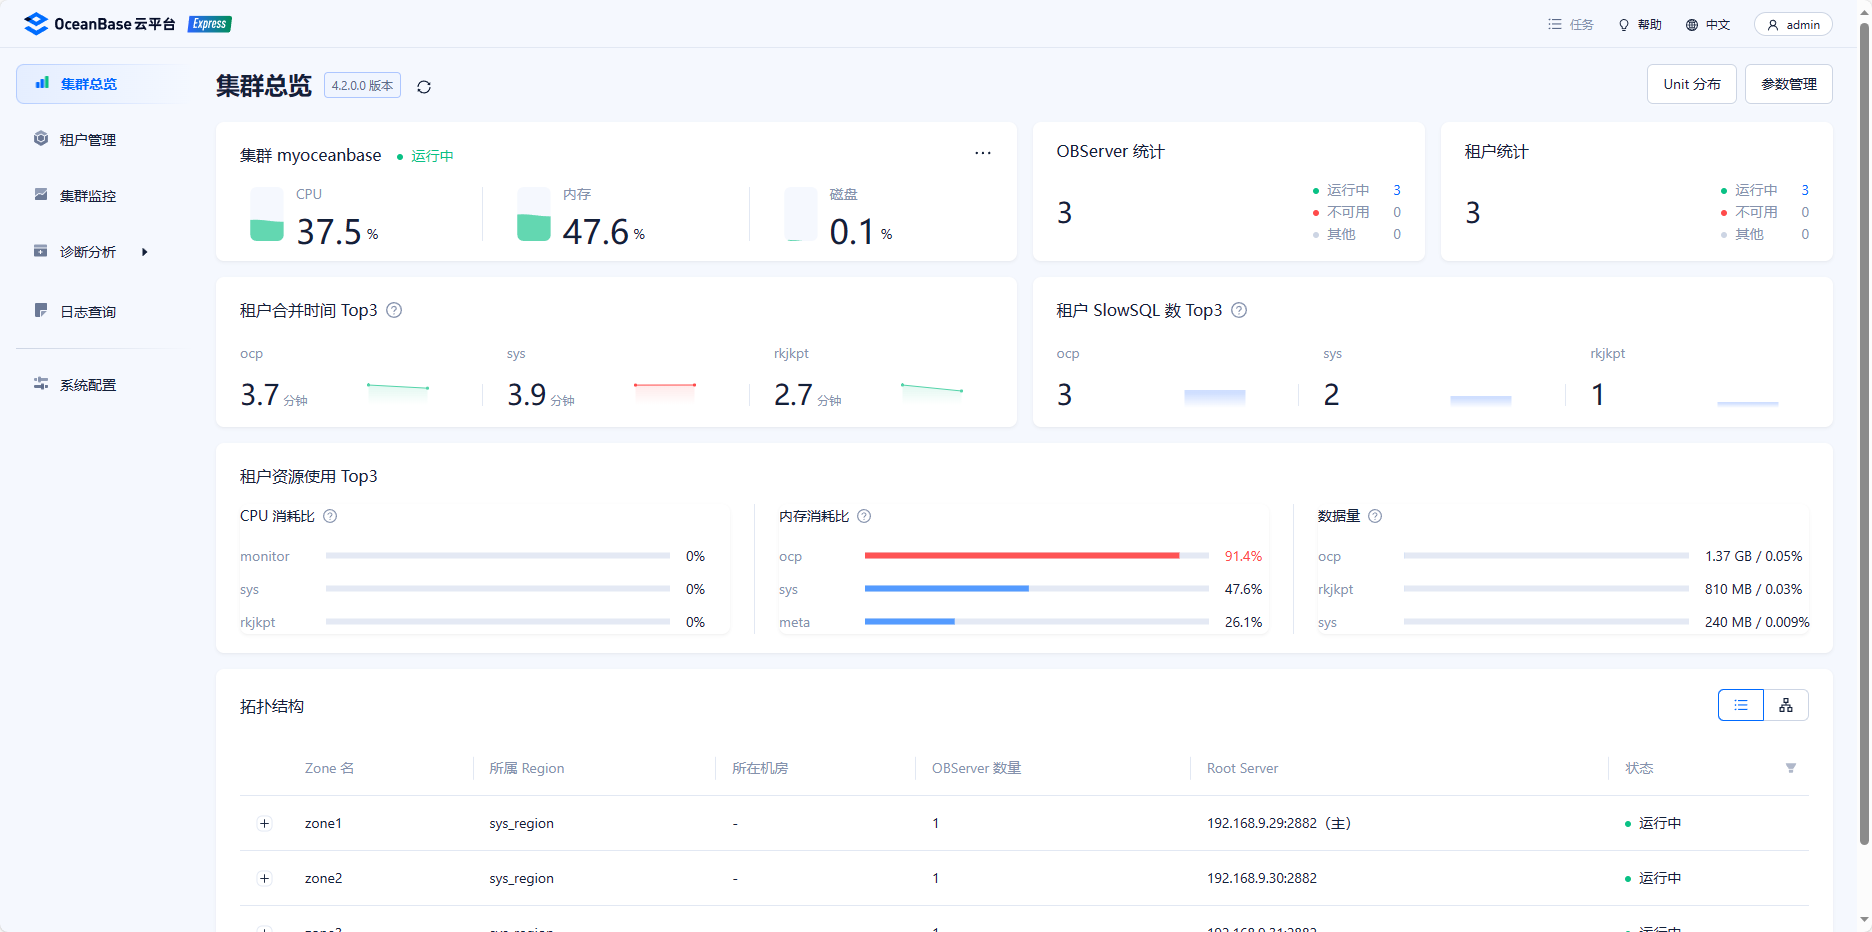Click Root Server 192.168.9.30:2882
Screen dimensions: 1872x932
tap(1261, 878)
